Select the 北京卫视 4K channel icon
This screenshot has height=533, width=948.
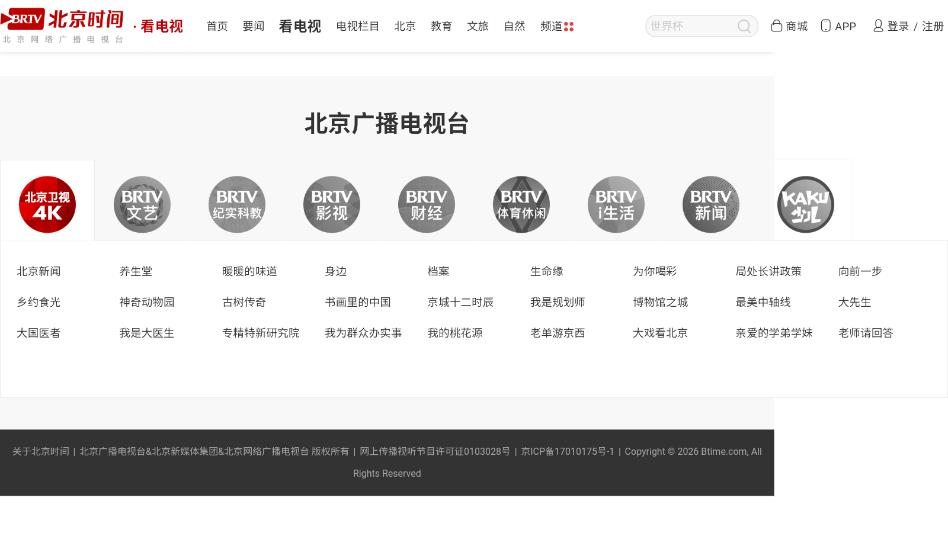47,204
